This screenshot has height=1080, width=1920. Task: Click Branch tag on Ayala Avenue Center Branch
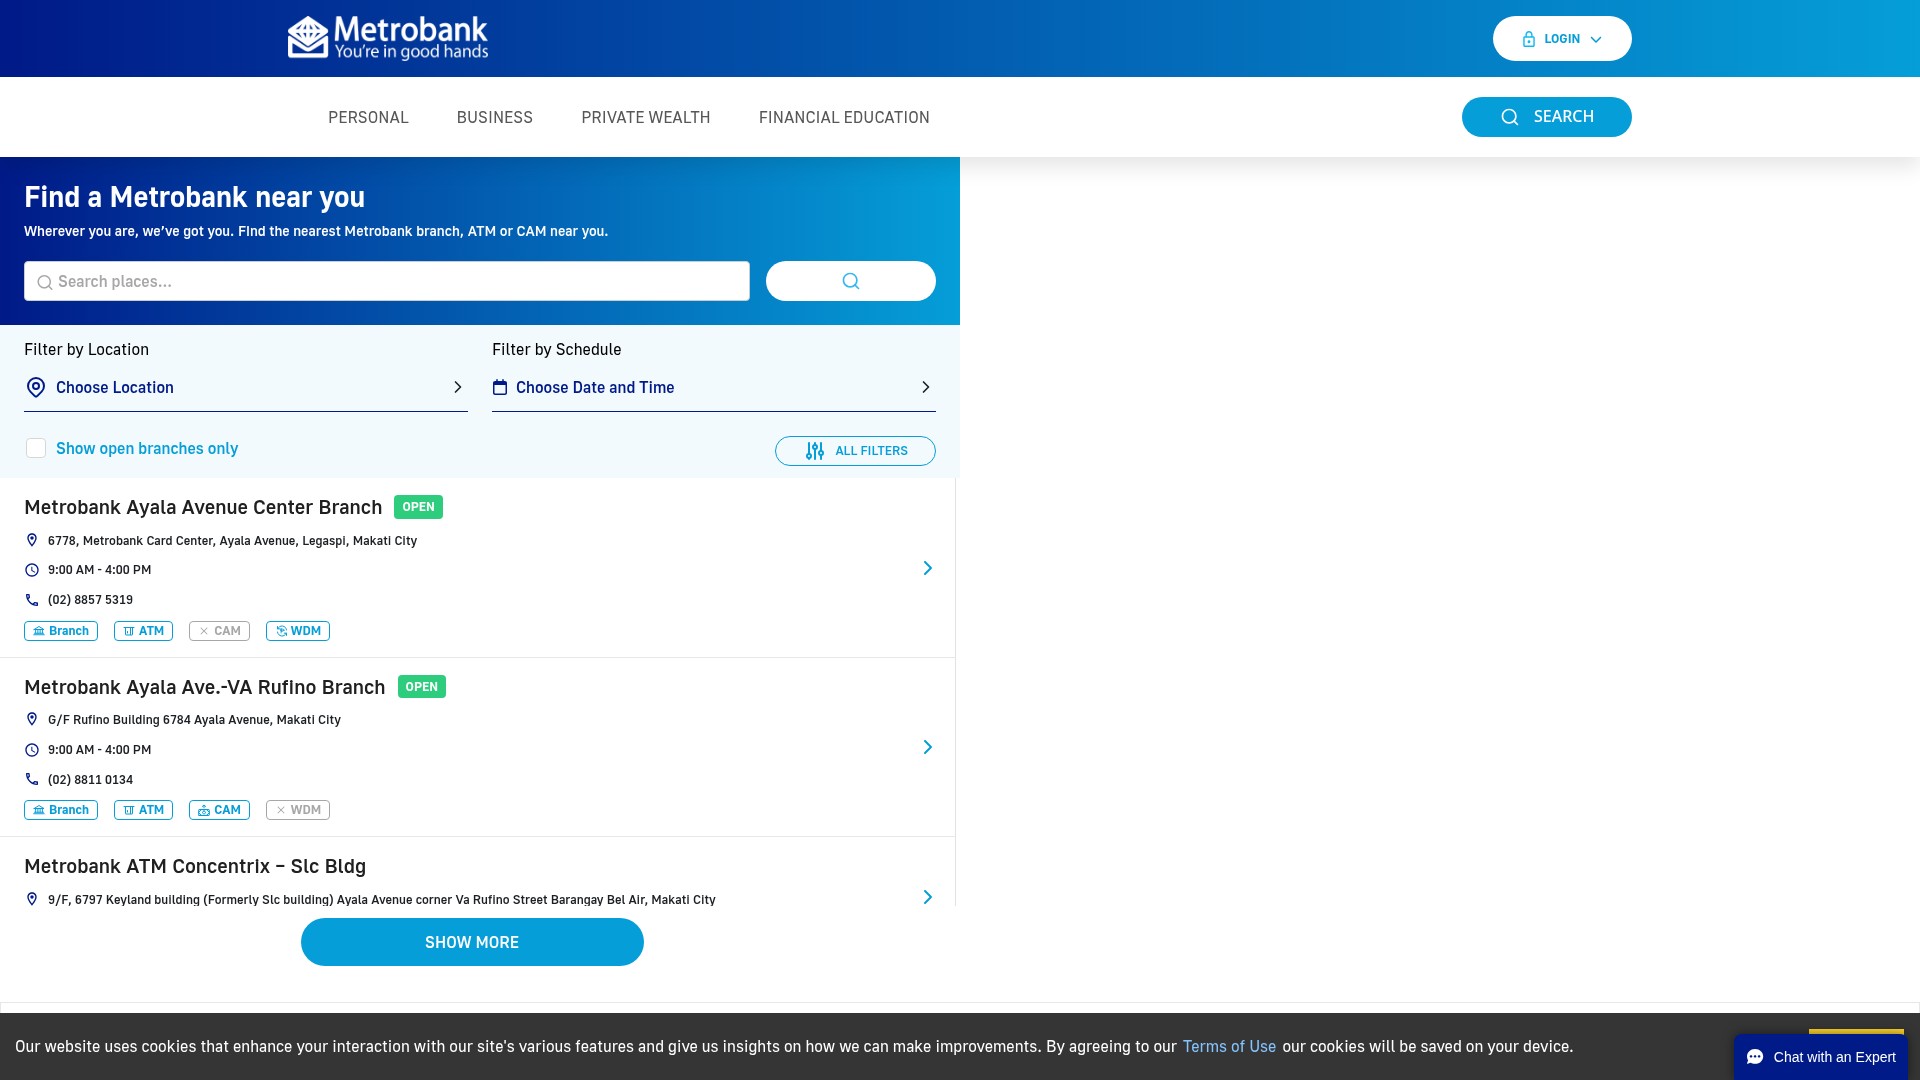click(x=61, y=631)
